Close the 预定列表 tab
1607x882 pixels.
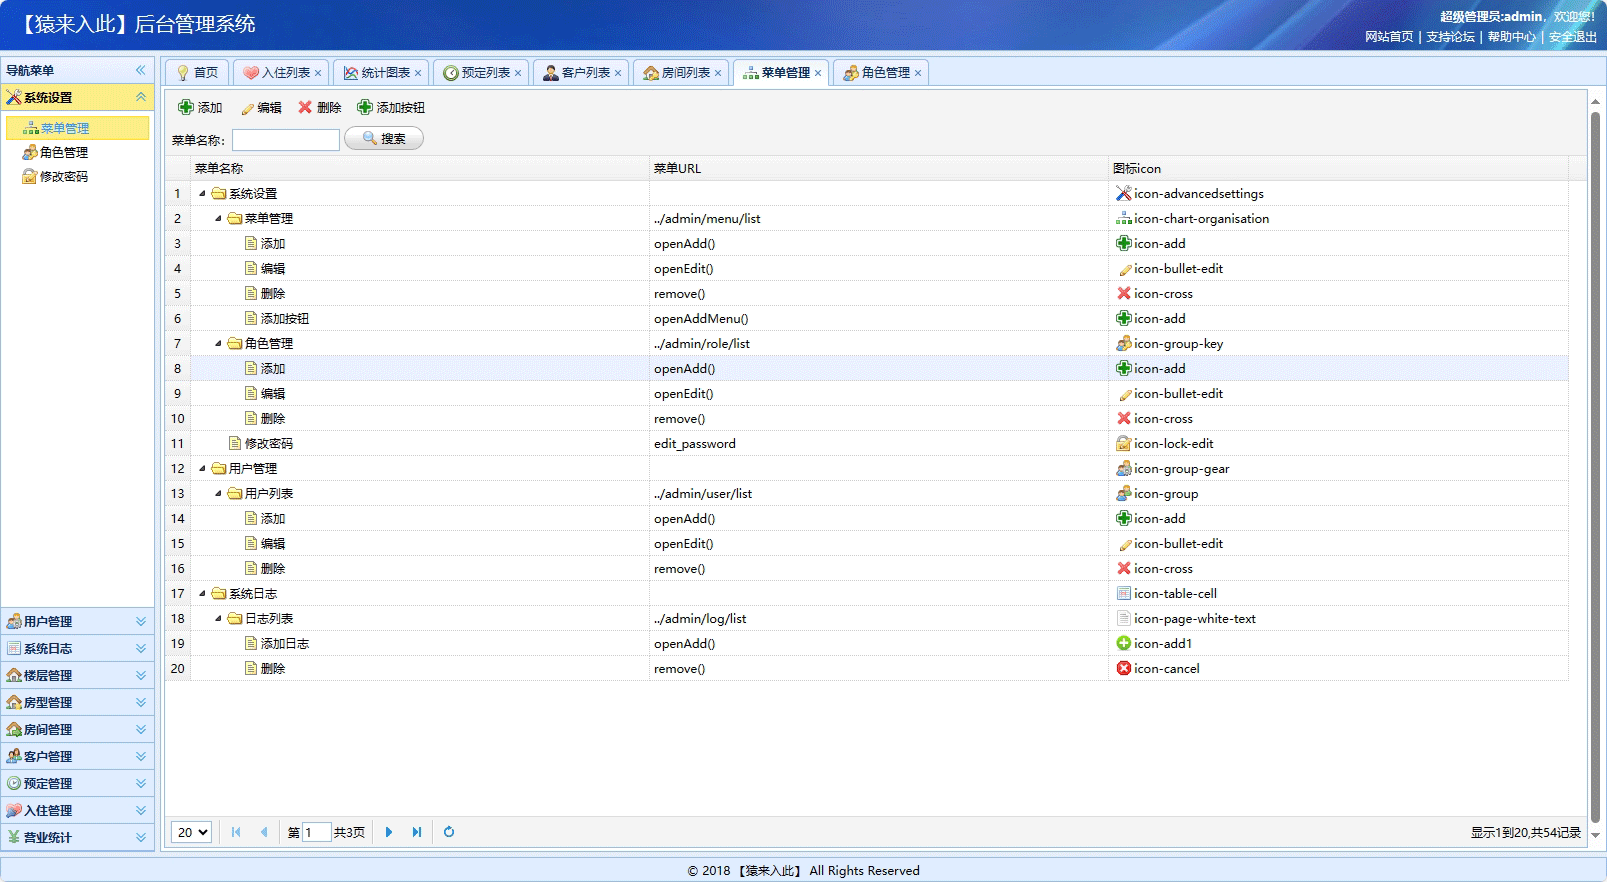click(x=518, y=73)
